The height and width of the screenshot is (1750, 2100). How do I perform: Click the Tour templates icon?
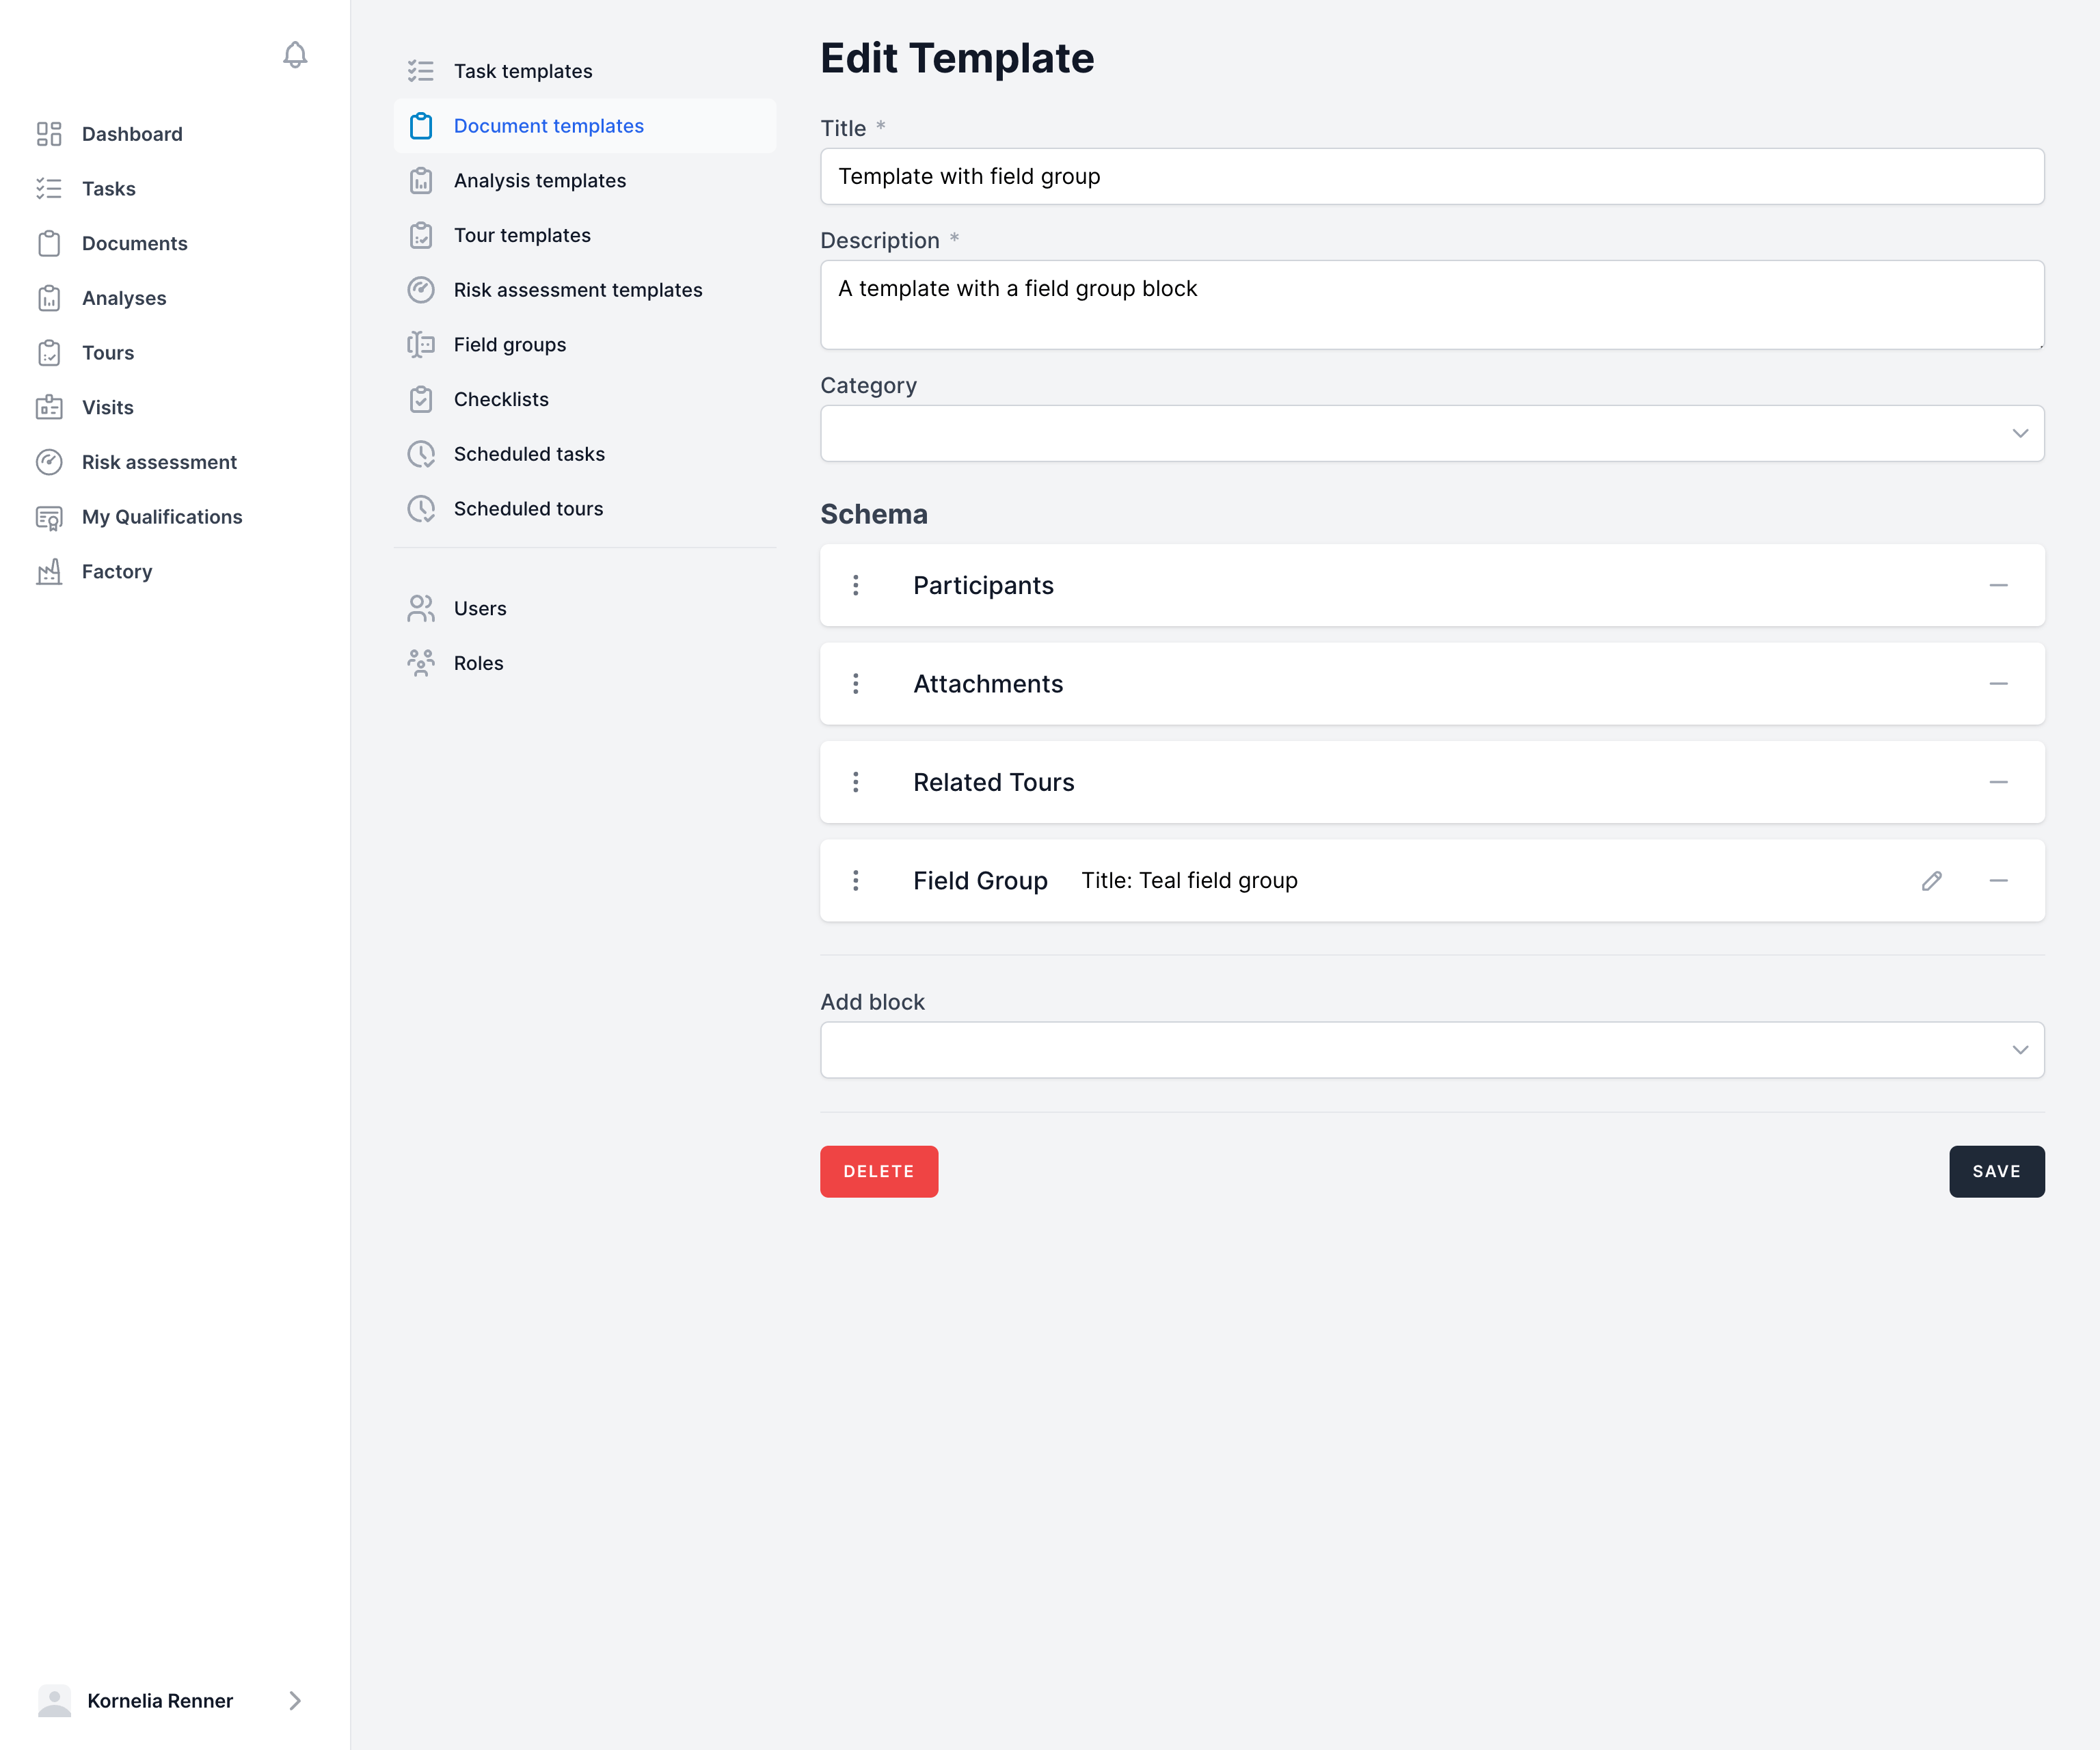[421, 235]
